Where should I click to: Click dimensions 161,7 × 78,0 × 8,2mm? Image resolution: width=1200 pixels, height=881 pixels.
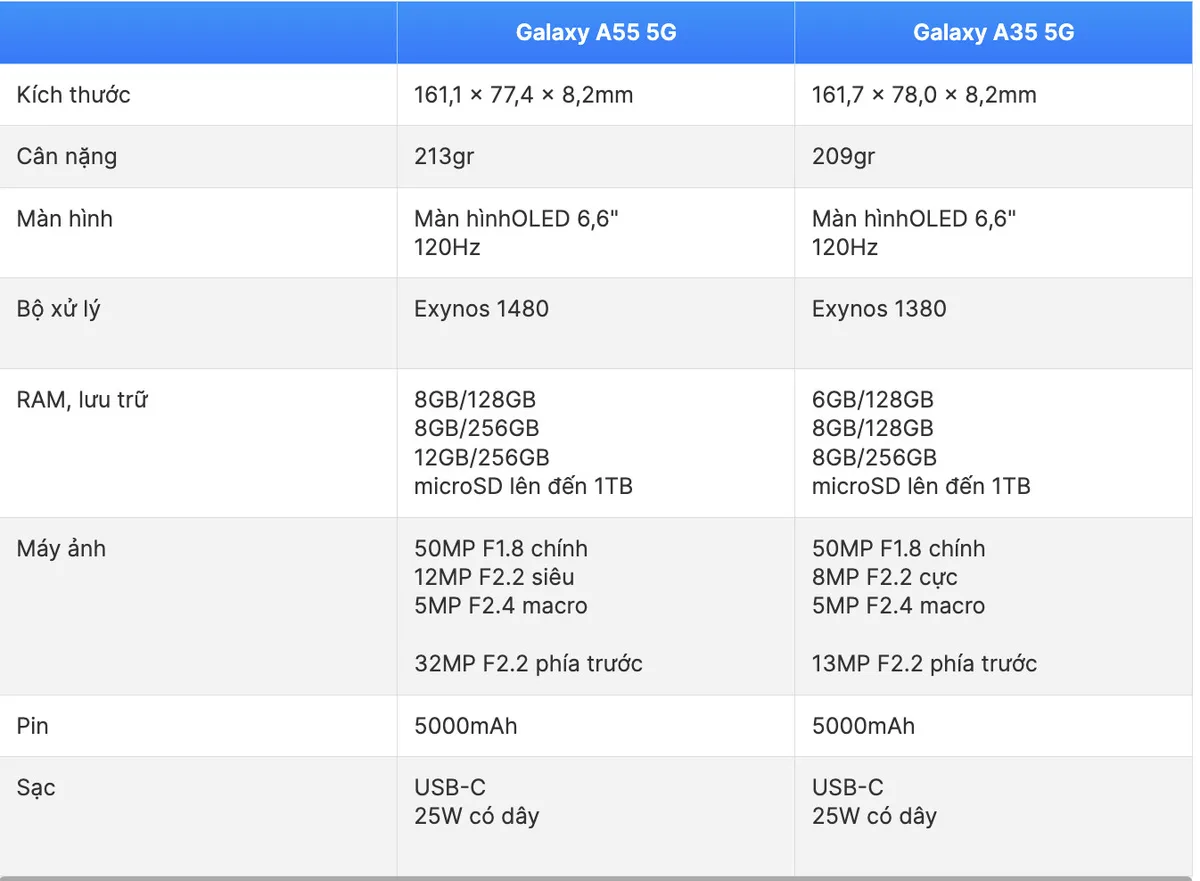click(x=924, y=95)
